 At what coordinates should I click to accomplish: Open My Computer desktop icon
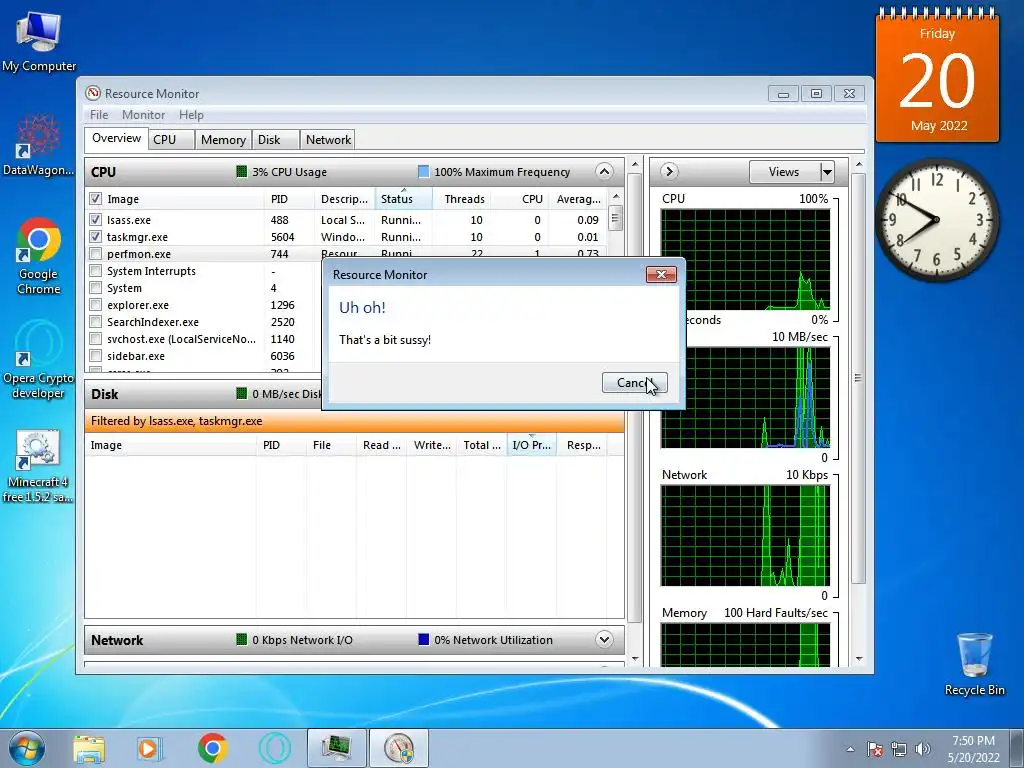[x=39, y=40]
